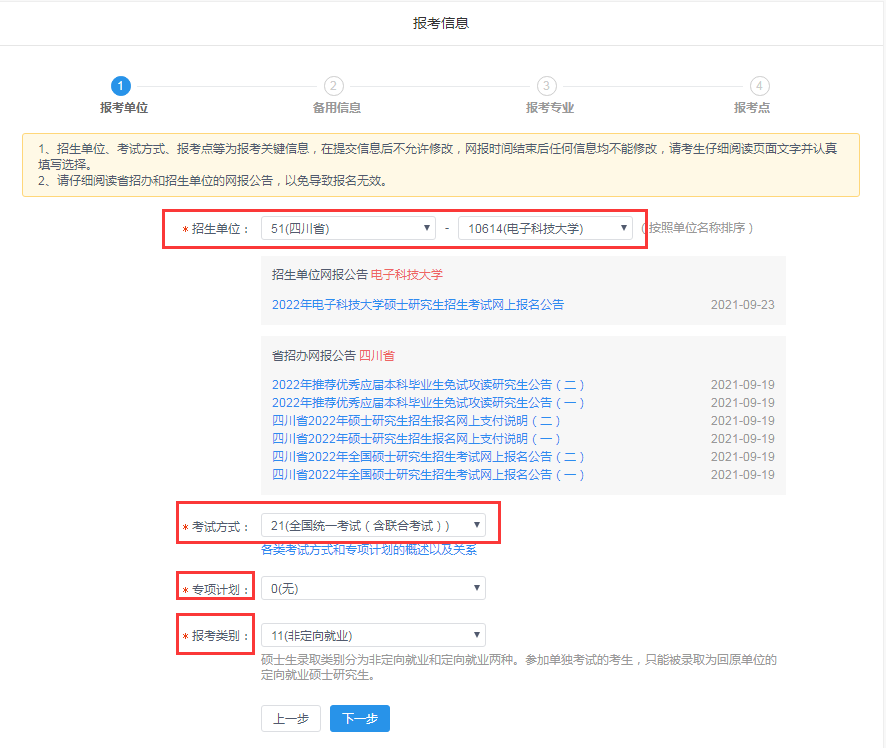Open the 专项计划 dropdown showing 0(无)
This screenshot has height=748, width=886.
click(373, 588)
